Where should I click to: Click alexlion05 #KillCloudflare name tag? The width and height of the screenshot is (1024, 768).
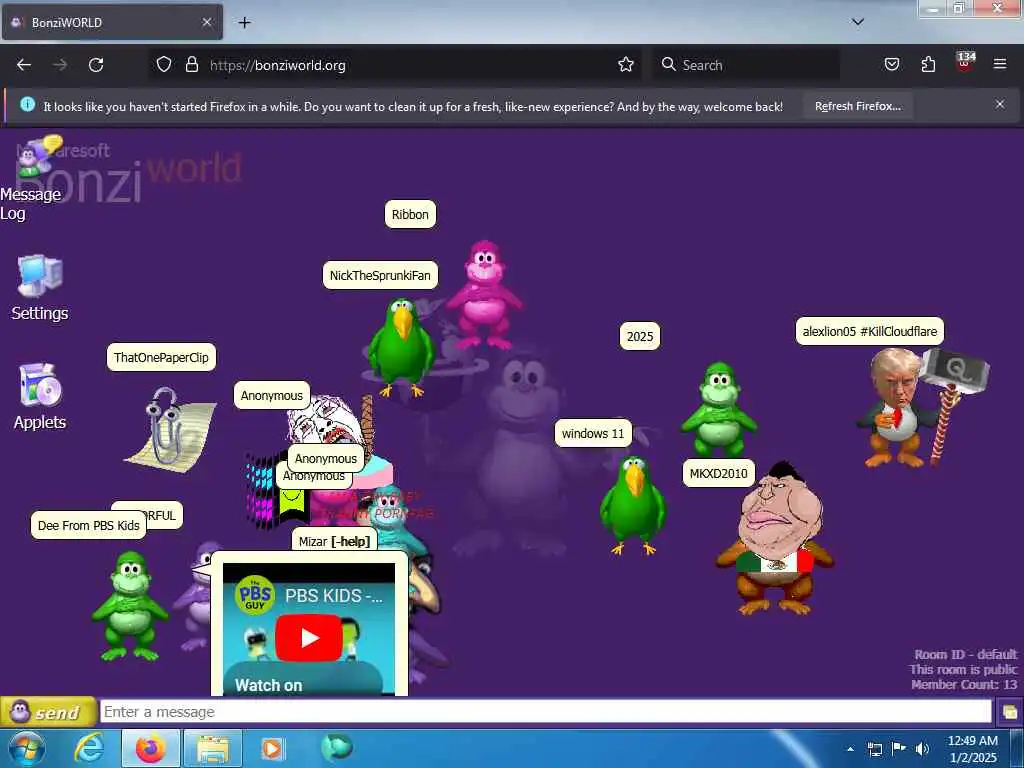tap(870, 331)
